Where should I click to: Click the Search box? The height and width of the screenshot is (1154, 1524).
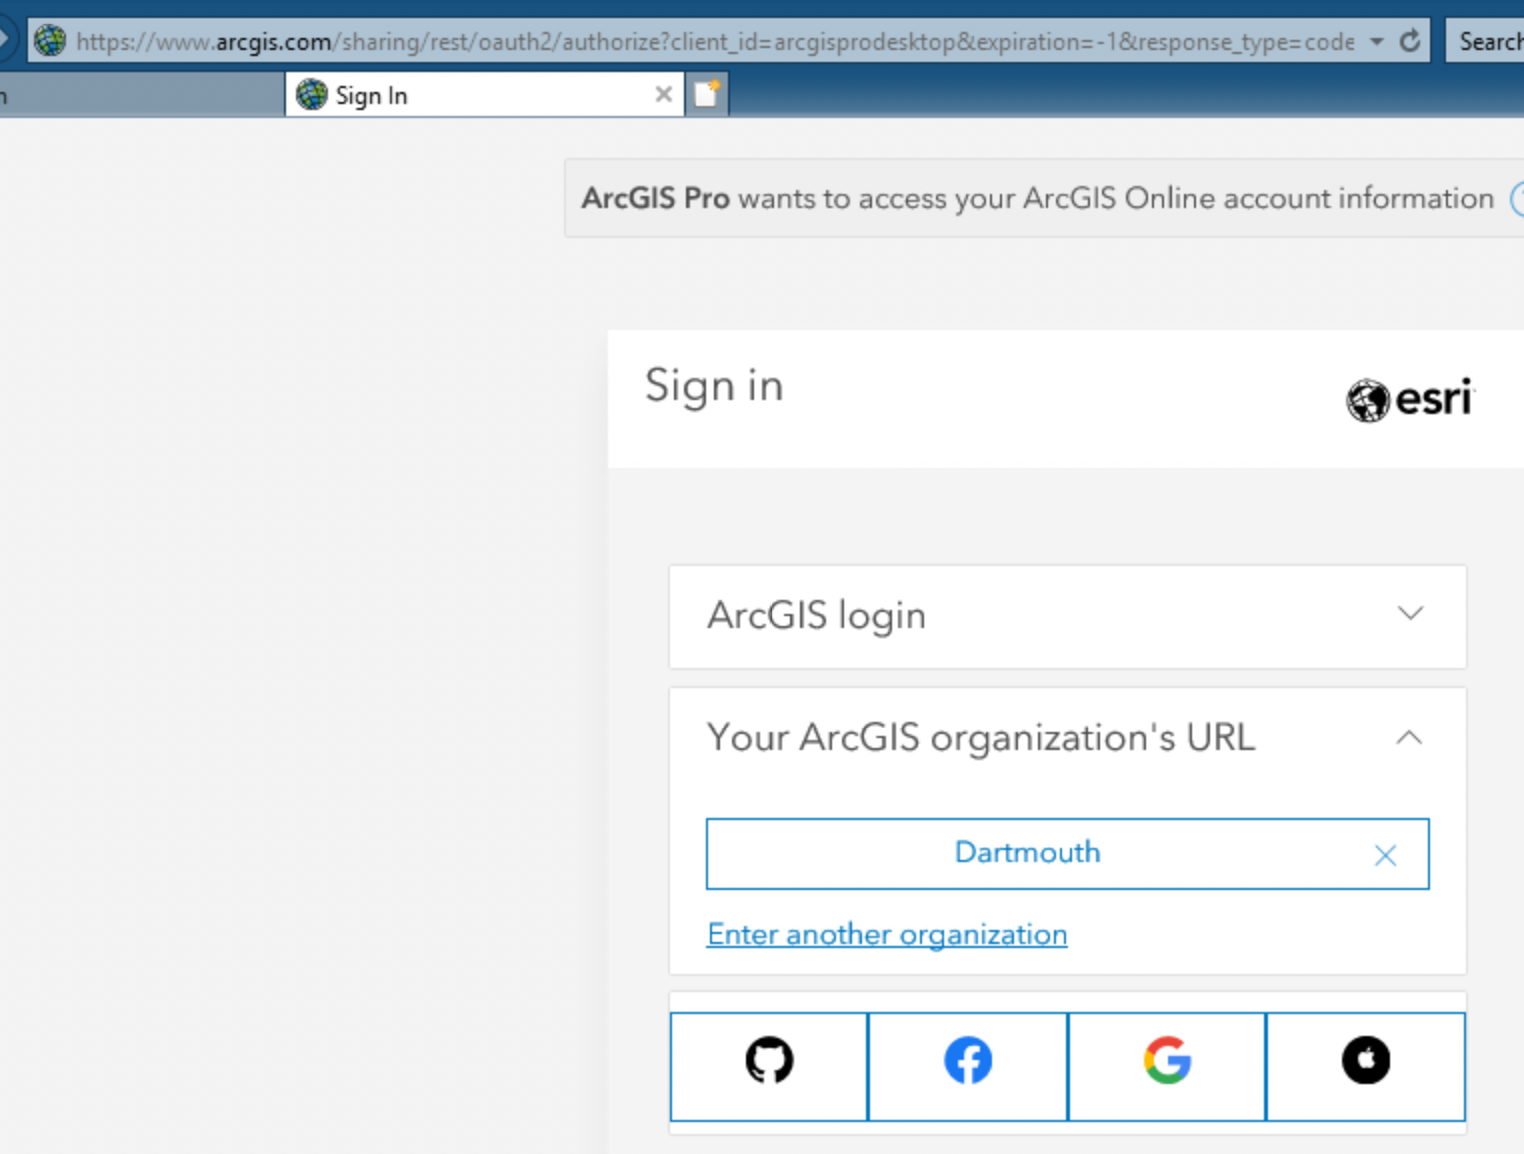point(1486,41)
